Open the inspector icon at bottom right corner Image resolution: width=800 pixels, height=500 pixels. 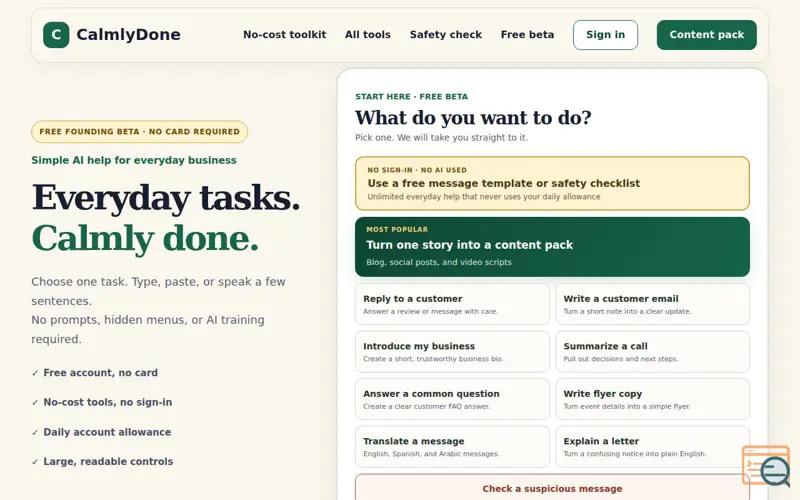tap(766, 466)
